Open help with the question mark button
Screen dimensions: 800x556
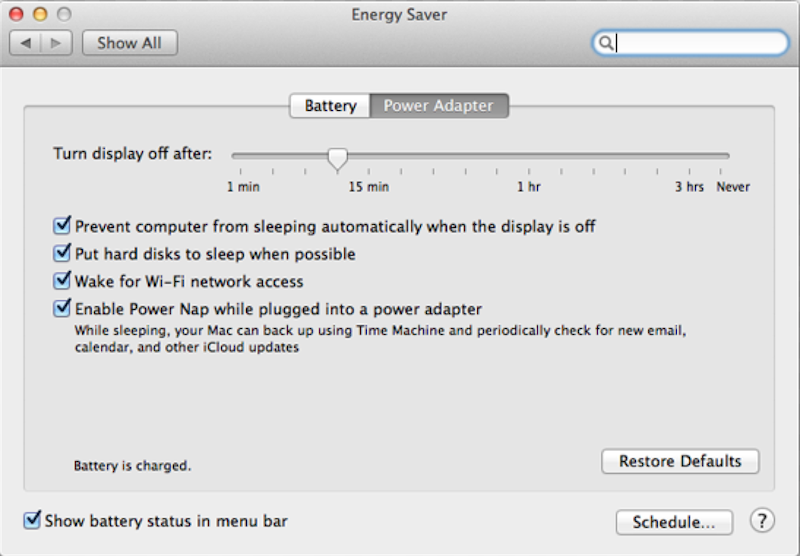pyautogui.click(x=762, y=521)
